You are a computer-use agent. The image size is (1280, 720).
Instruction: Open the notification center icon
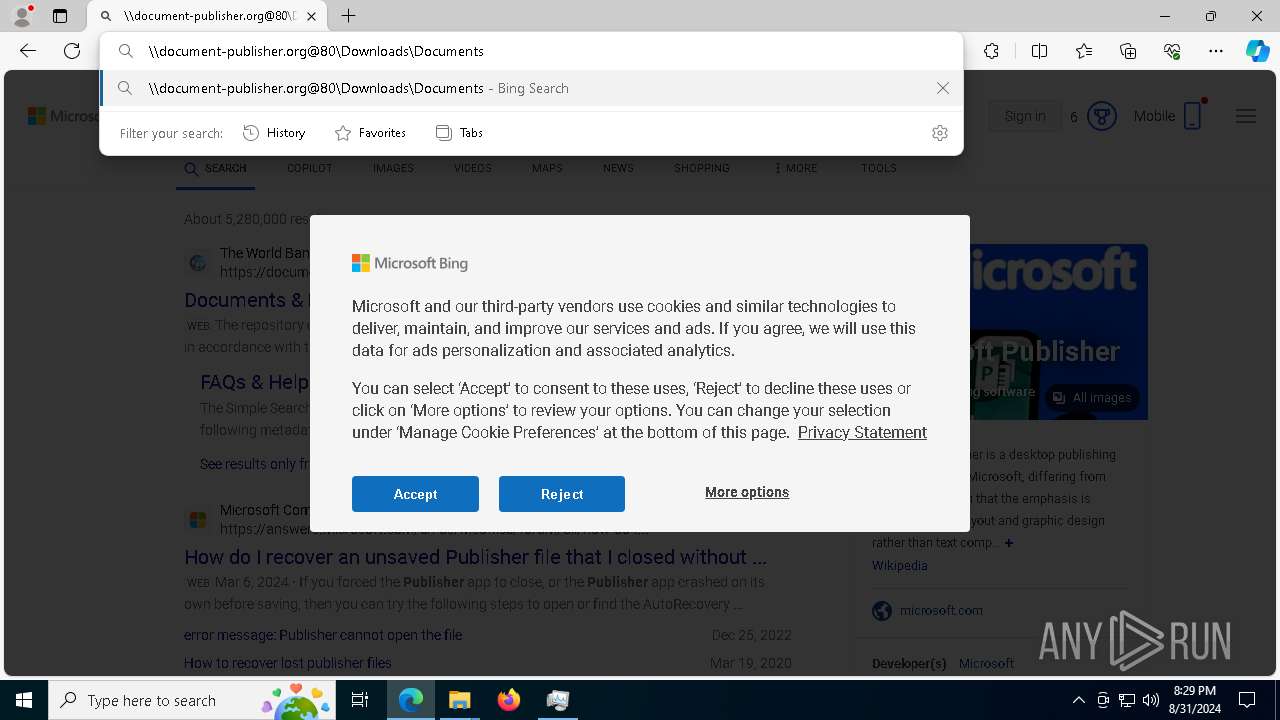1247,700
